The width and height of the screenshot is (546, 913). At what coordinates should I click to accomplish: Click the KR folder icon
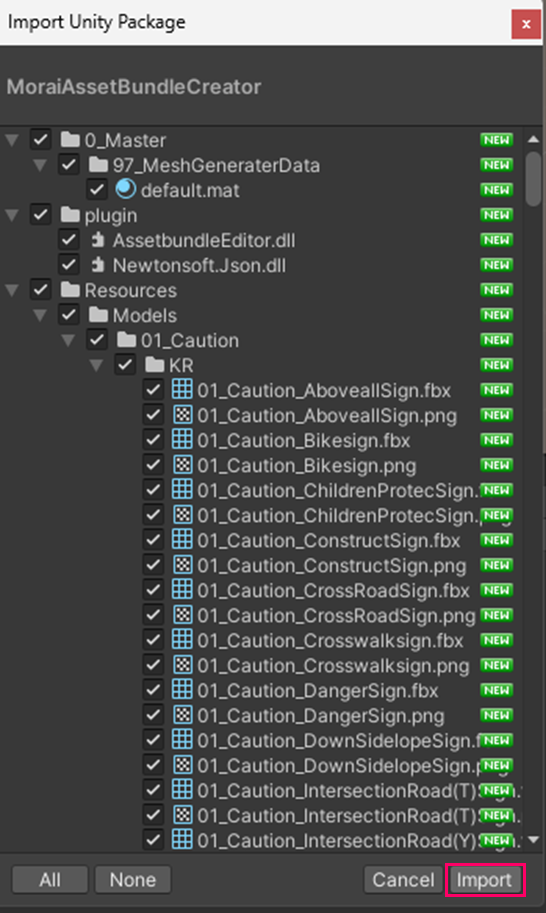coord(154,365)
